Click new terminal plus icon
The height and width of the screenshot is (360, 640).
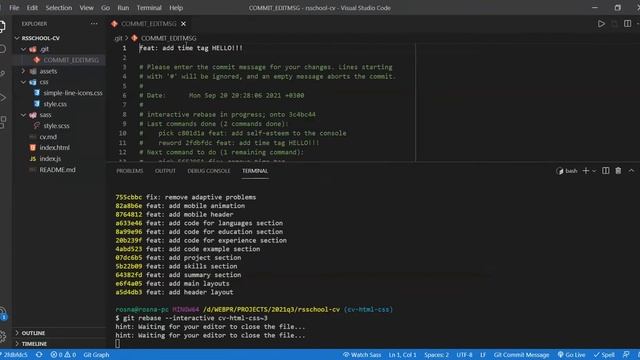point(585,171)
